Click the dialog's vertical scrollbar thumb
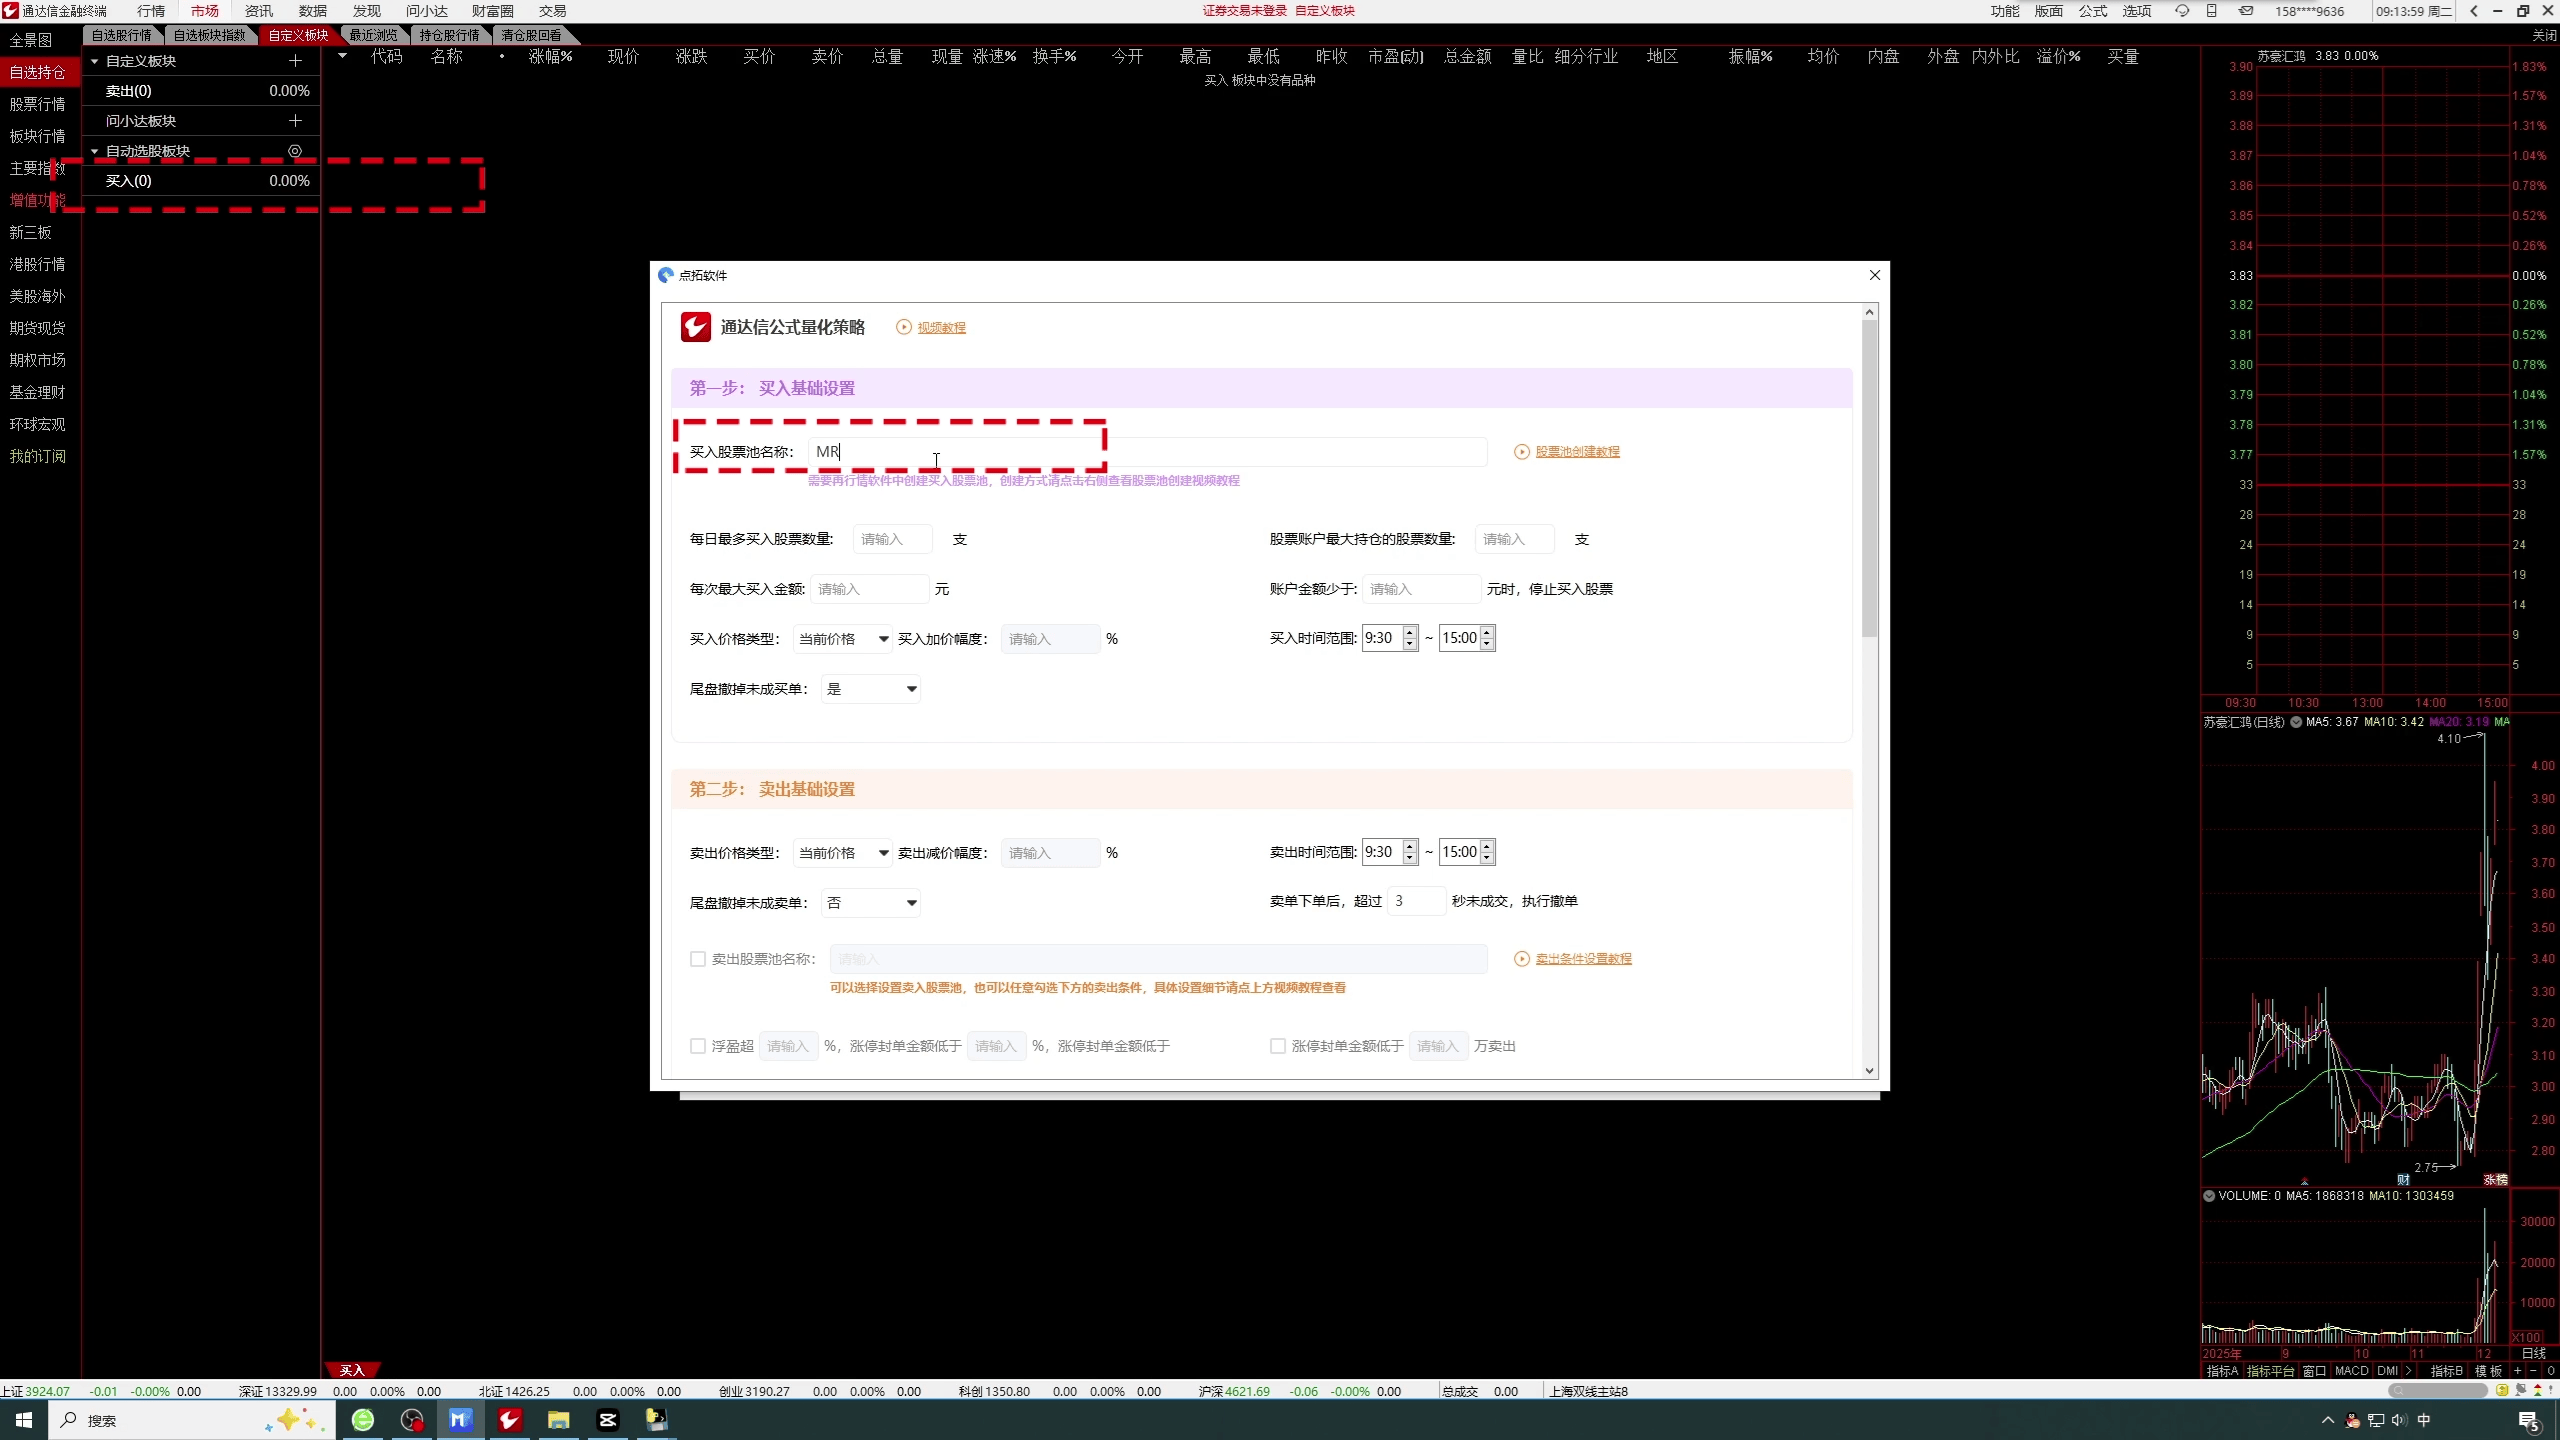 point(1869,480)
